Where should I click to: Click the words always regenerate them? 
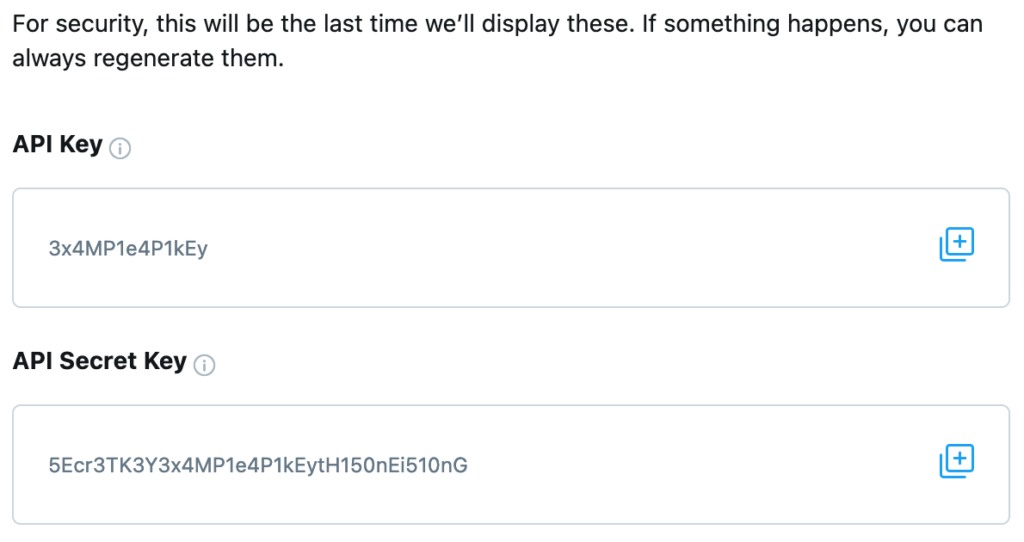tap(148, 59)
